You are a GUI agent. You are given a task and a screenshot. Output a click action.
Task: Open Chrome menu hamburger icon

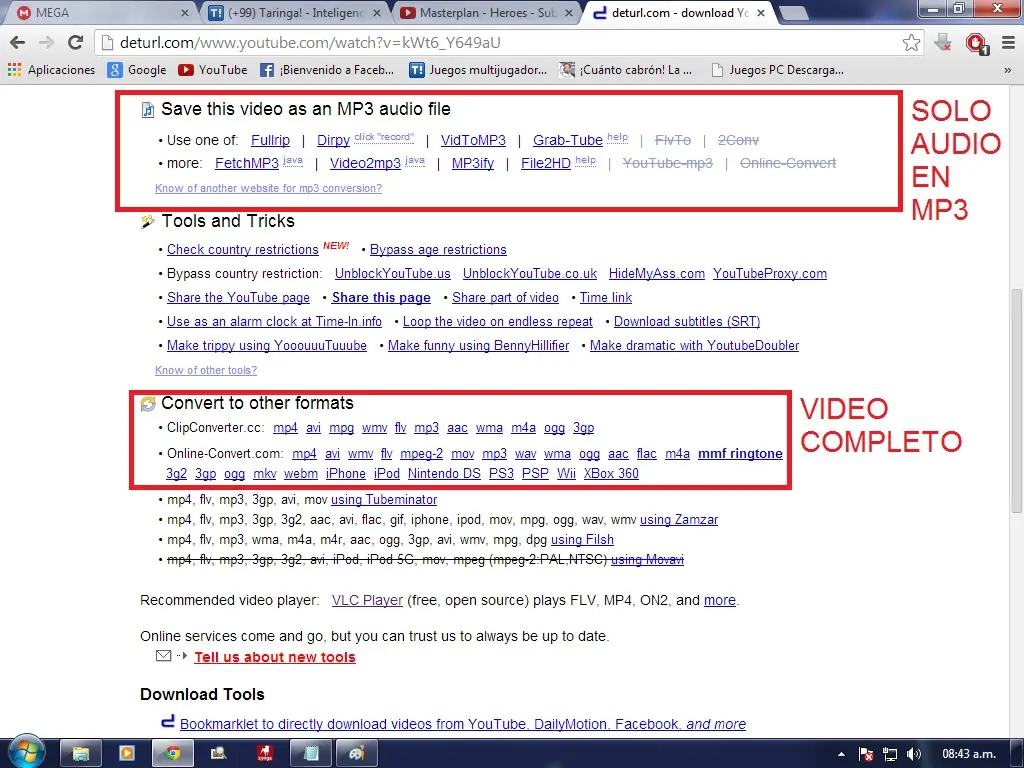tap(1008, 42)
